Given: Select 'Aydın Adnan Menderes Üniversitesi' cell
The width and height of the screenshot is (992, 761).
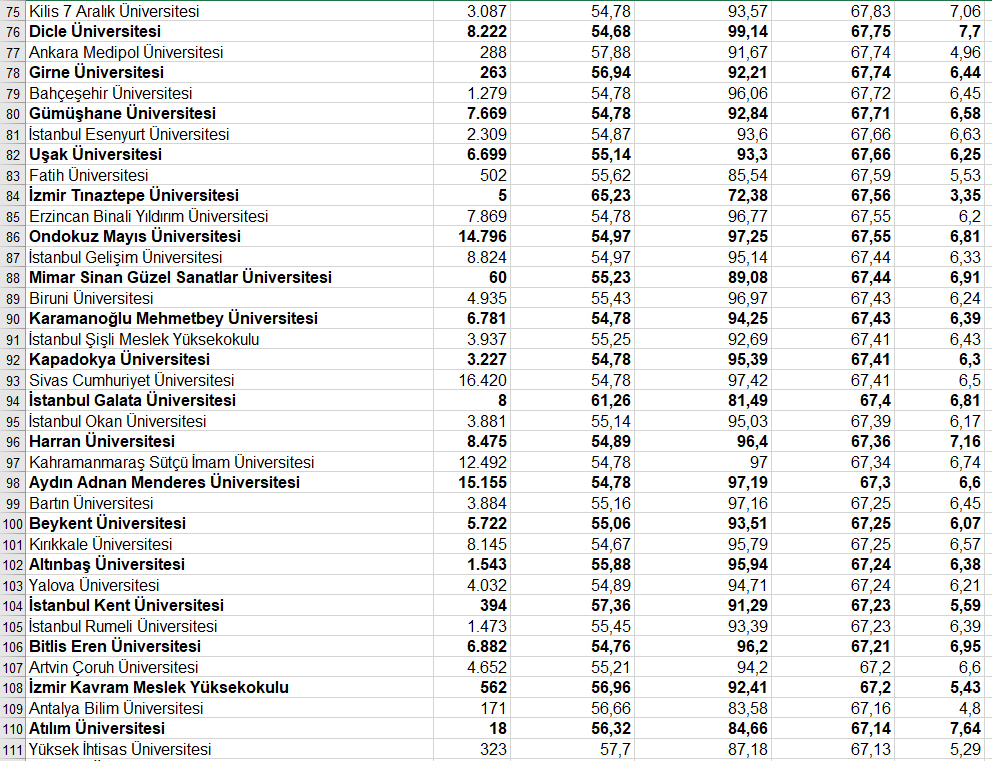Looking at the screenshot, I should point(229,483).
